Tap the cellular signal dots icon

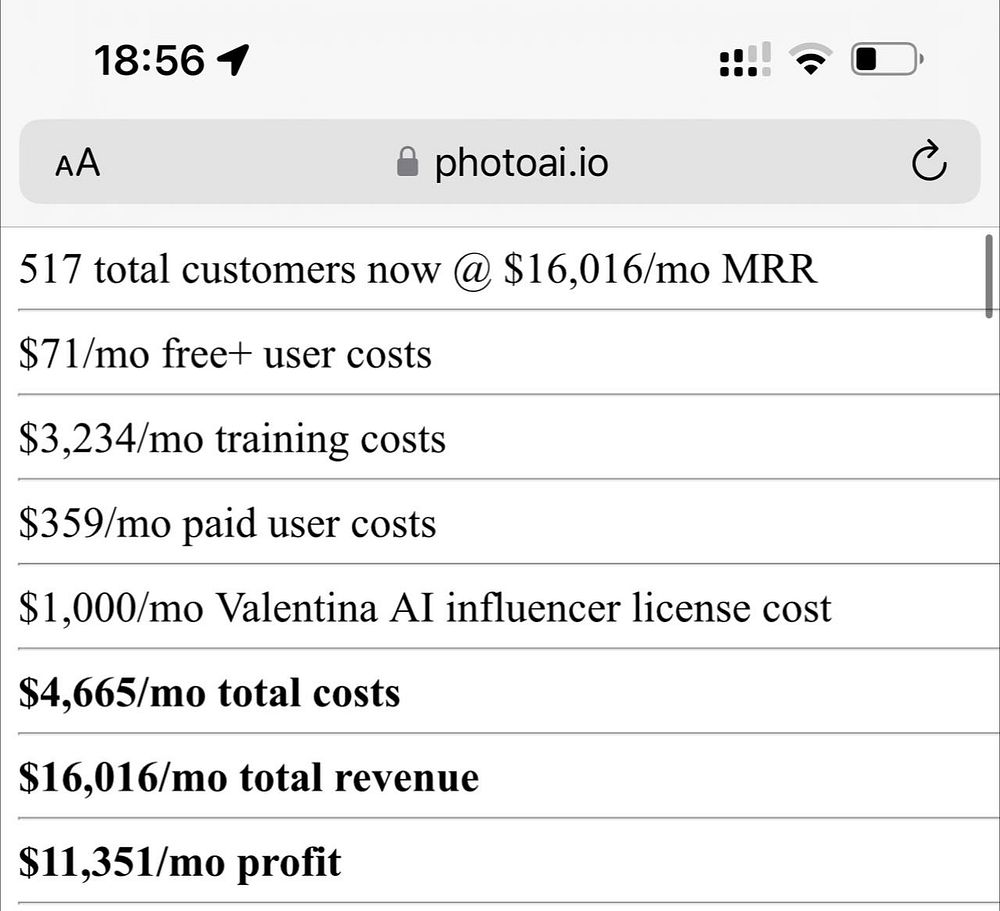(x=745, y=61)
